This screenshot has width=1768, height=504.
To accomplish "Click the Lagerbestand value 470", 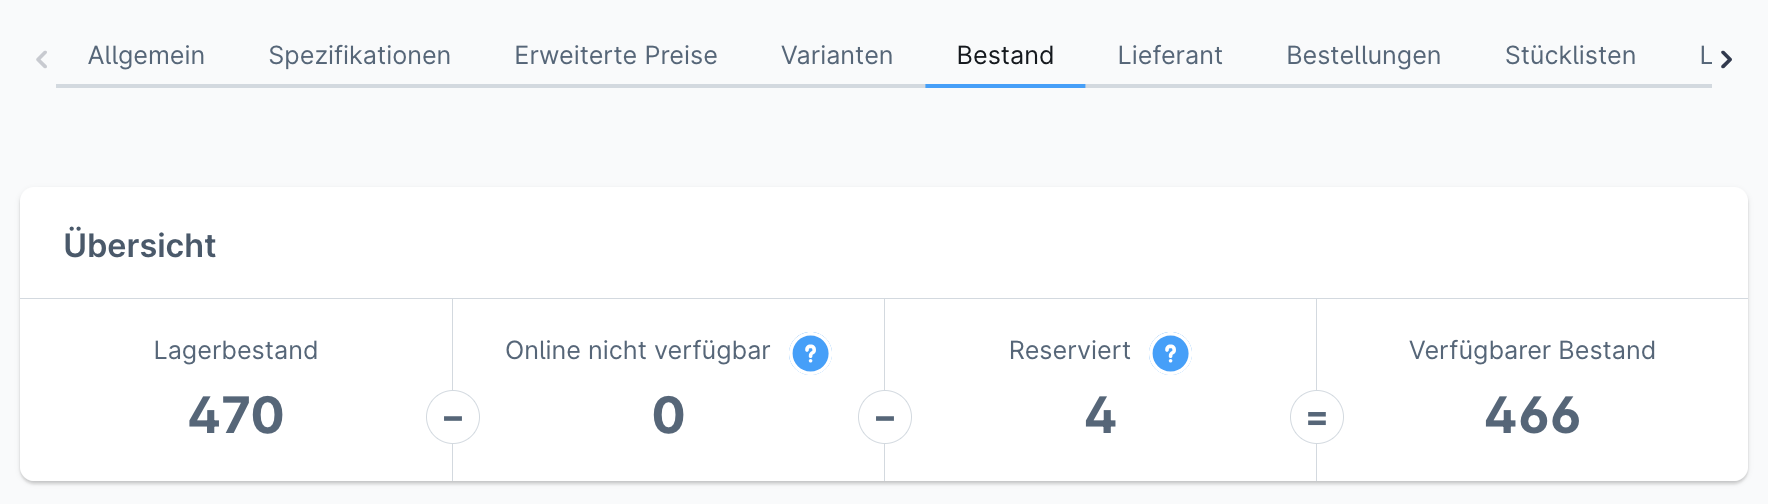I will [236, 415].
